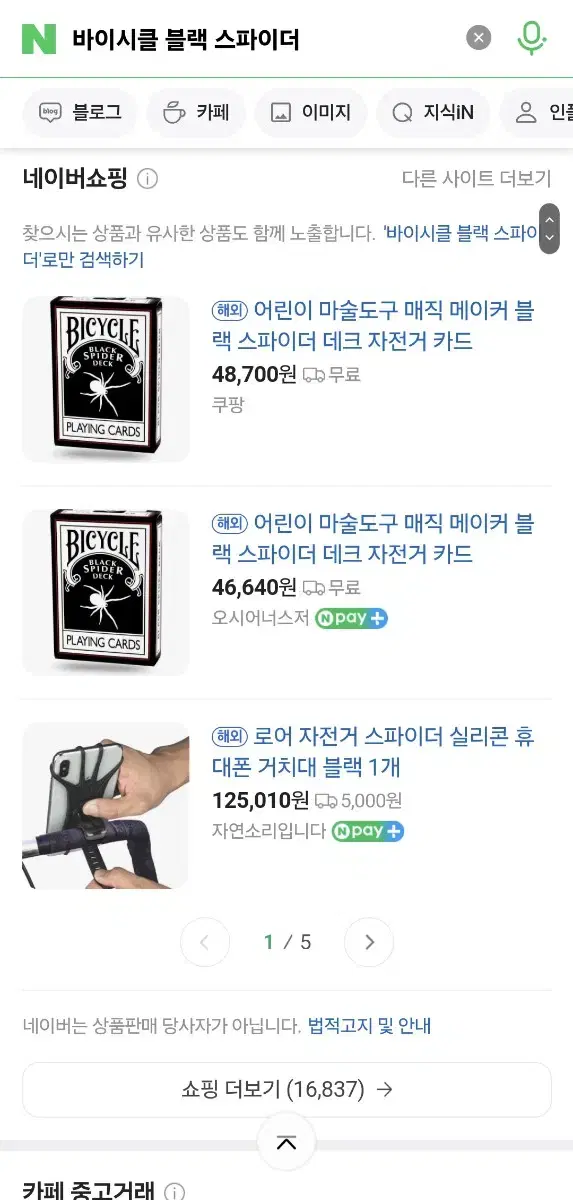
Task: Open the 지식iN tab
Action: coord(433,113)
